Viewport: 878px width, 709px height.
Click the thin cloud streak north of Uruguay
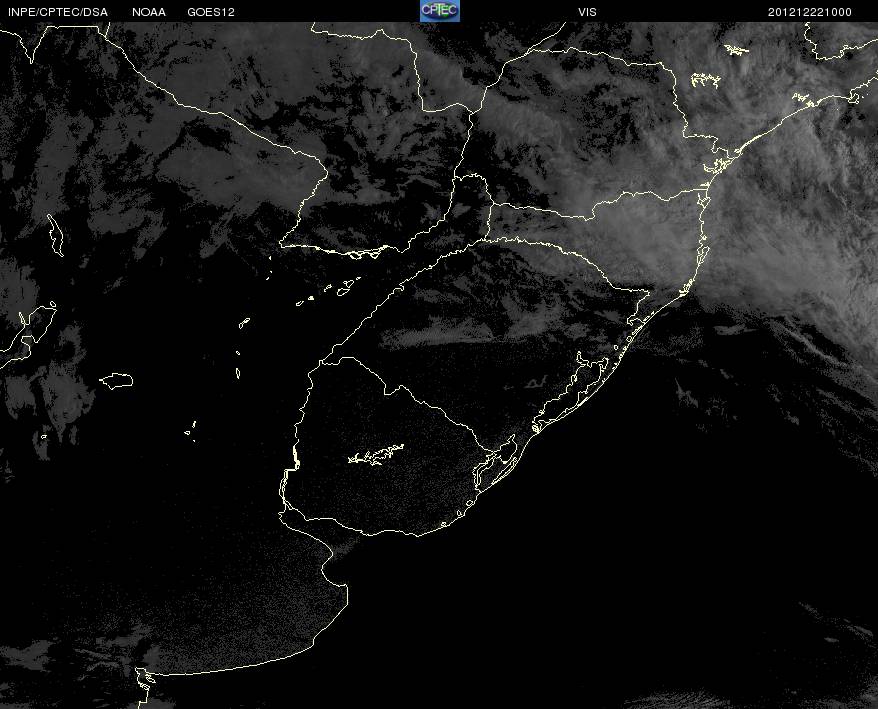pos(437,336)
